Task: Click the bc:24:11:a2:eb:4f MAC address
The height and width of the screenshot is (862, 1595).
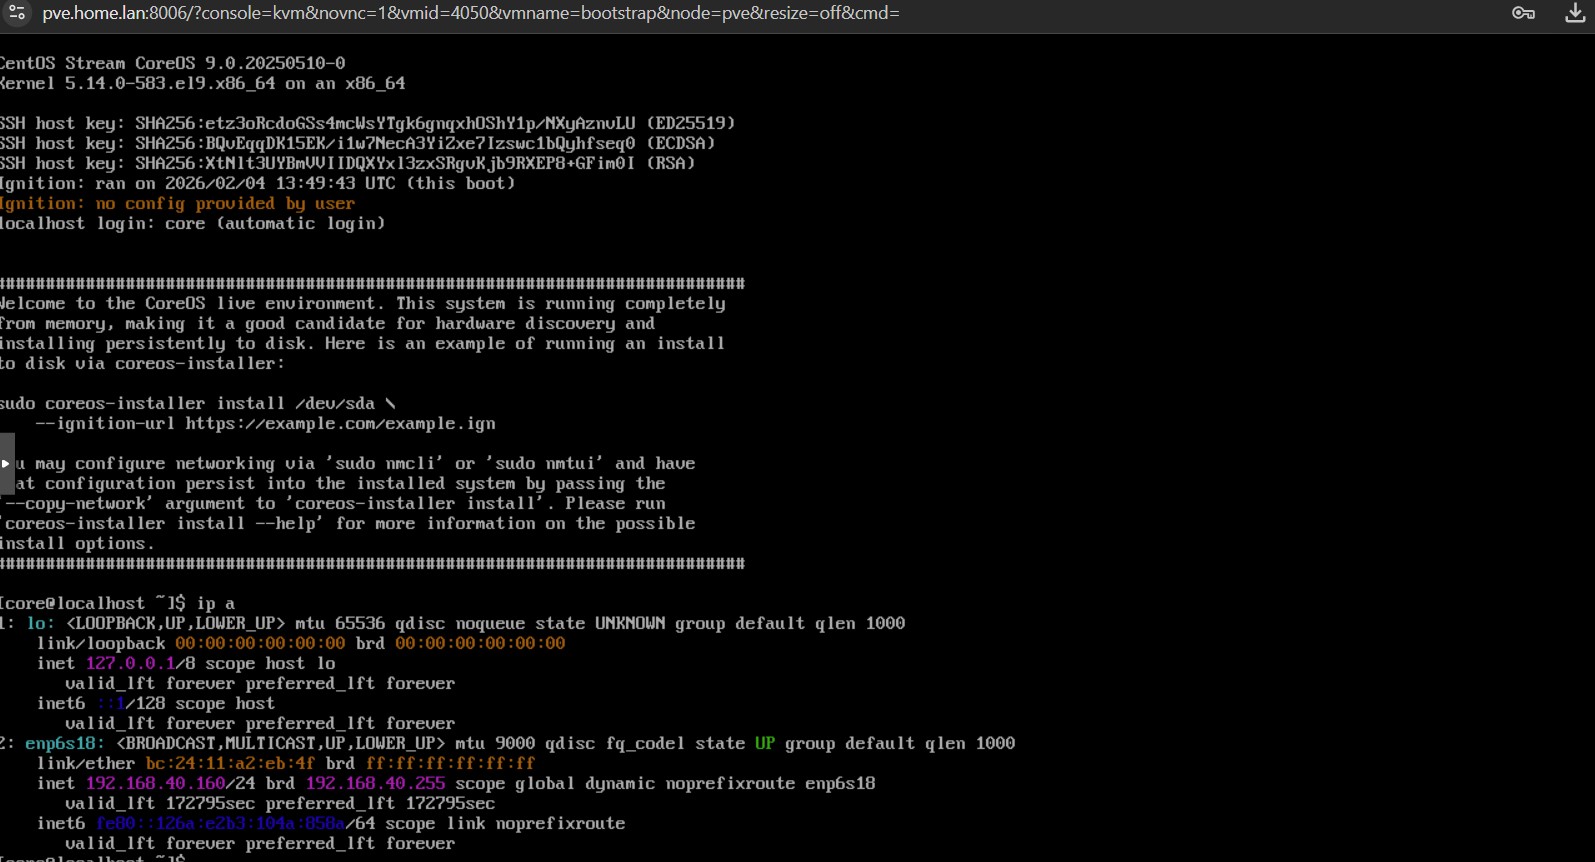Action: (230, 763)
